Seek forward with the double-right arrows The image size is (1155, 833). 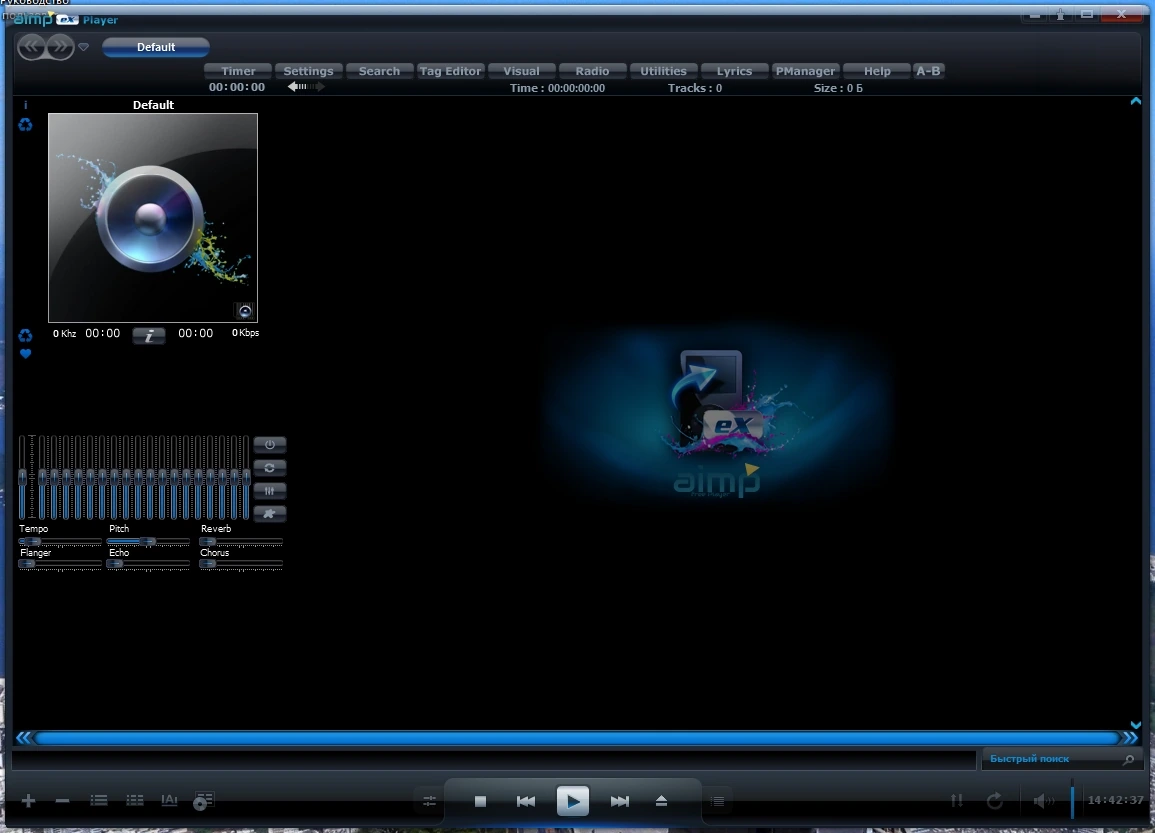pos(1130,737)
